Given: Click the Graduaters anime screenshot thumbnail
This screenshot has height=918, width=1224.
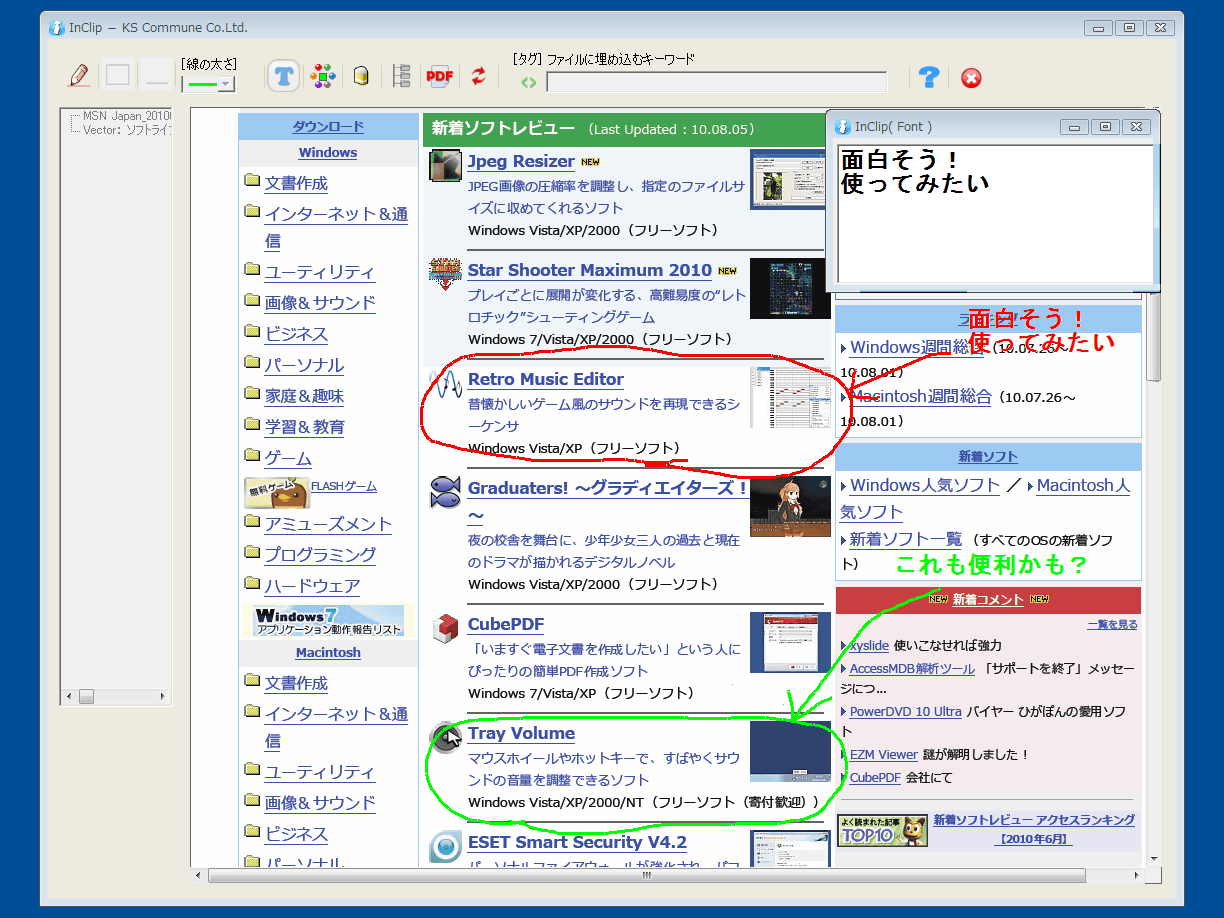Looking at the screenshot, I should click(x=790, y=506).
